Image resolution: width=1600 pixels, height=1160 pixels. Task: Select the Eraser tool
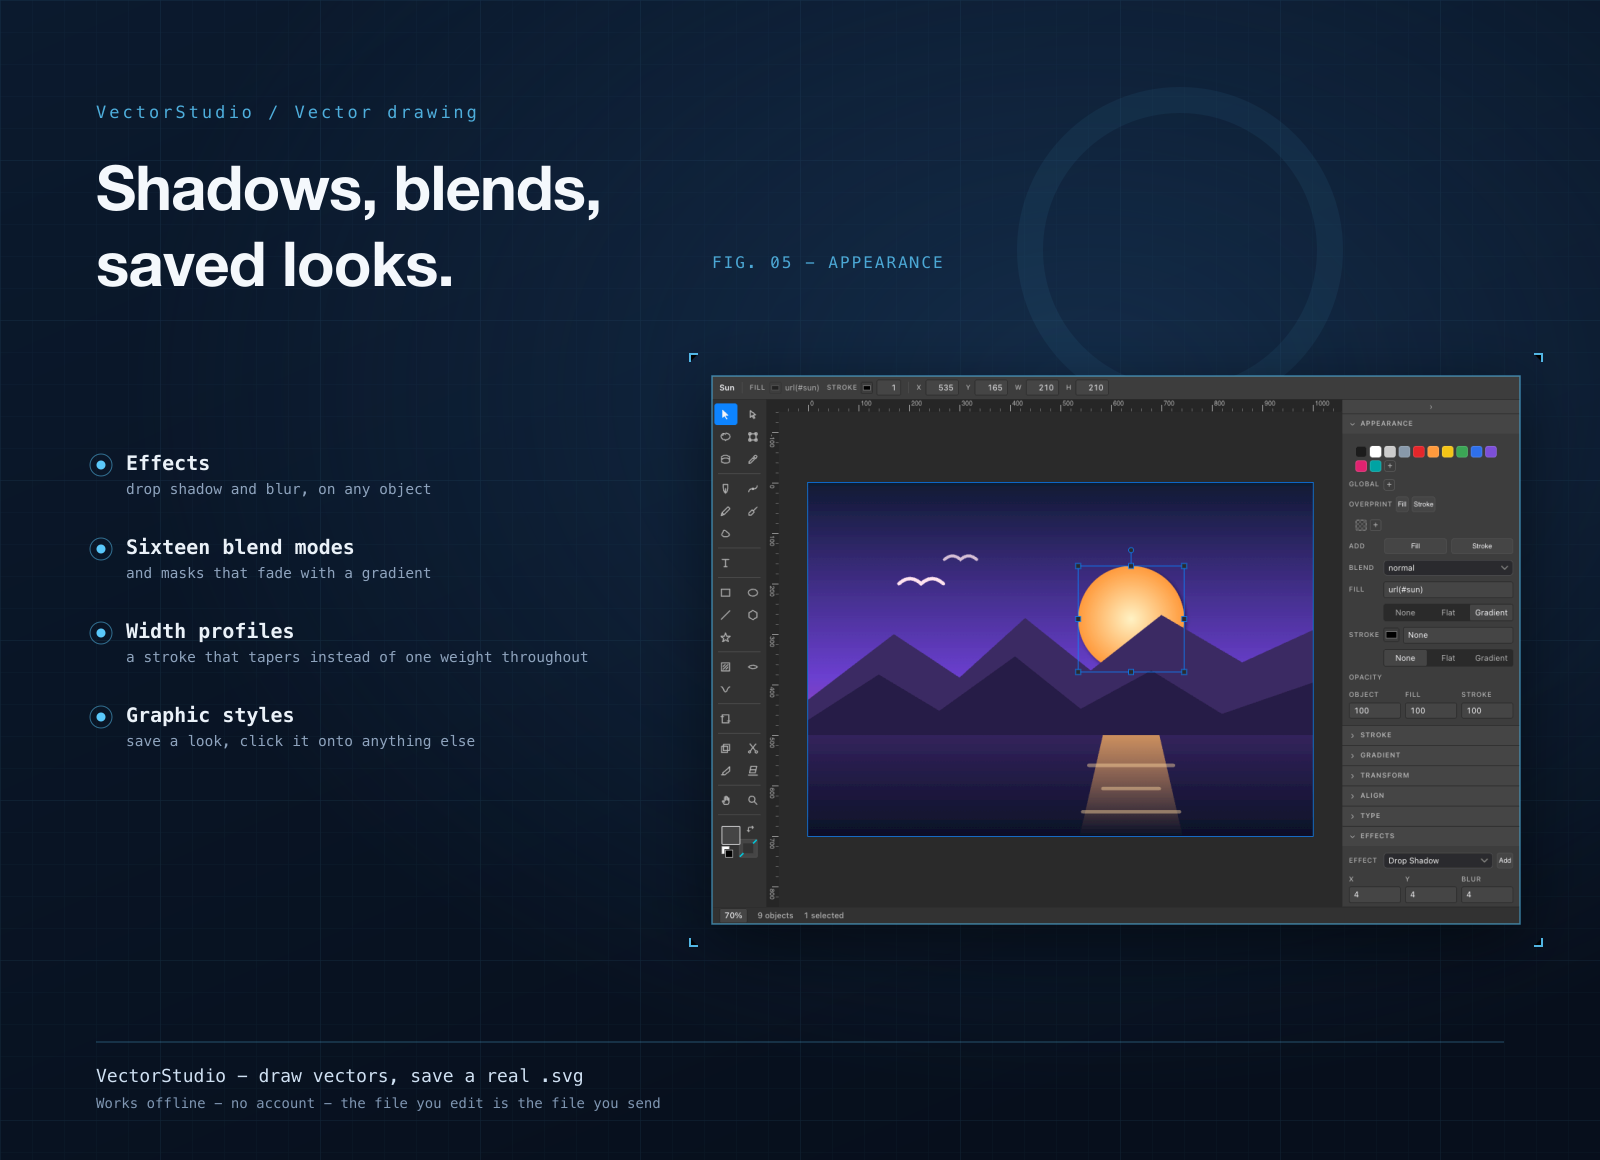[x=753, y=771]
